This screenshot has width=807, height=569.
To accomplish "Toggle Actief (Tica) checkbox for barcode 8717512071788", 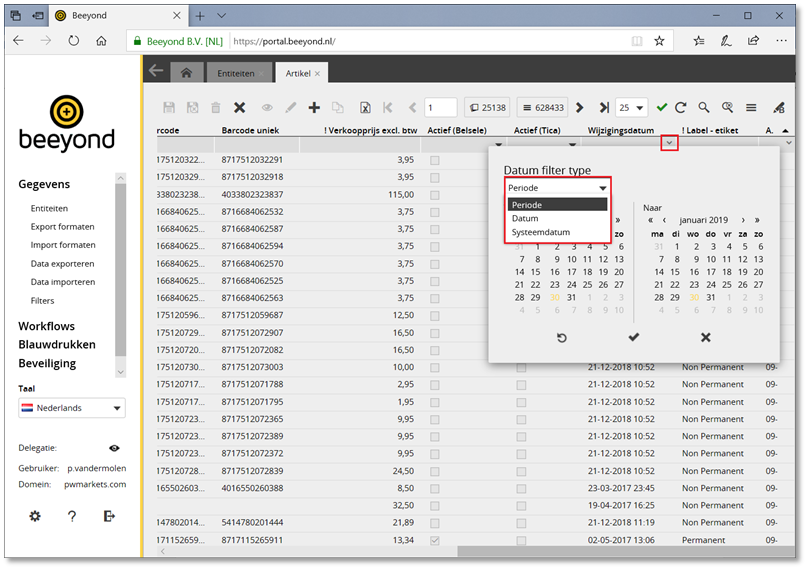I will click(521, 385).
